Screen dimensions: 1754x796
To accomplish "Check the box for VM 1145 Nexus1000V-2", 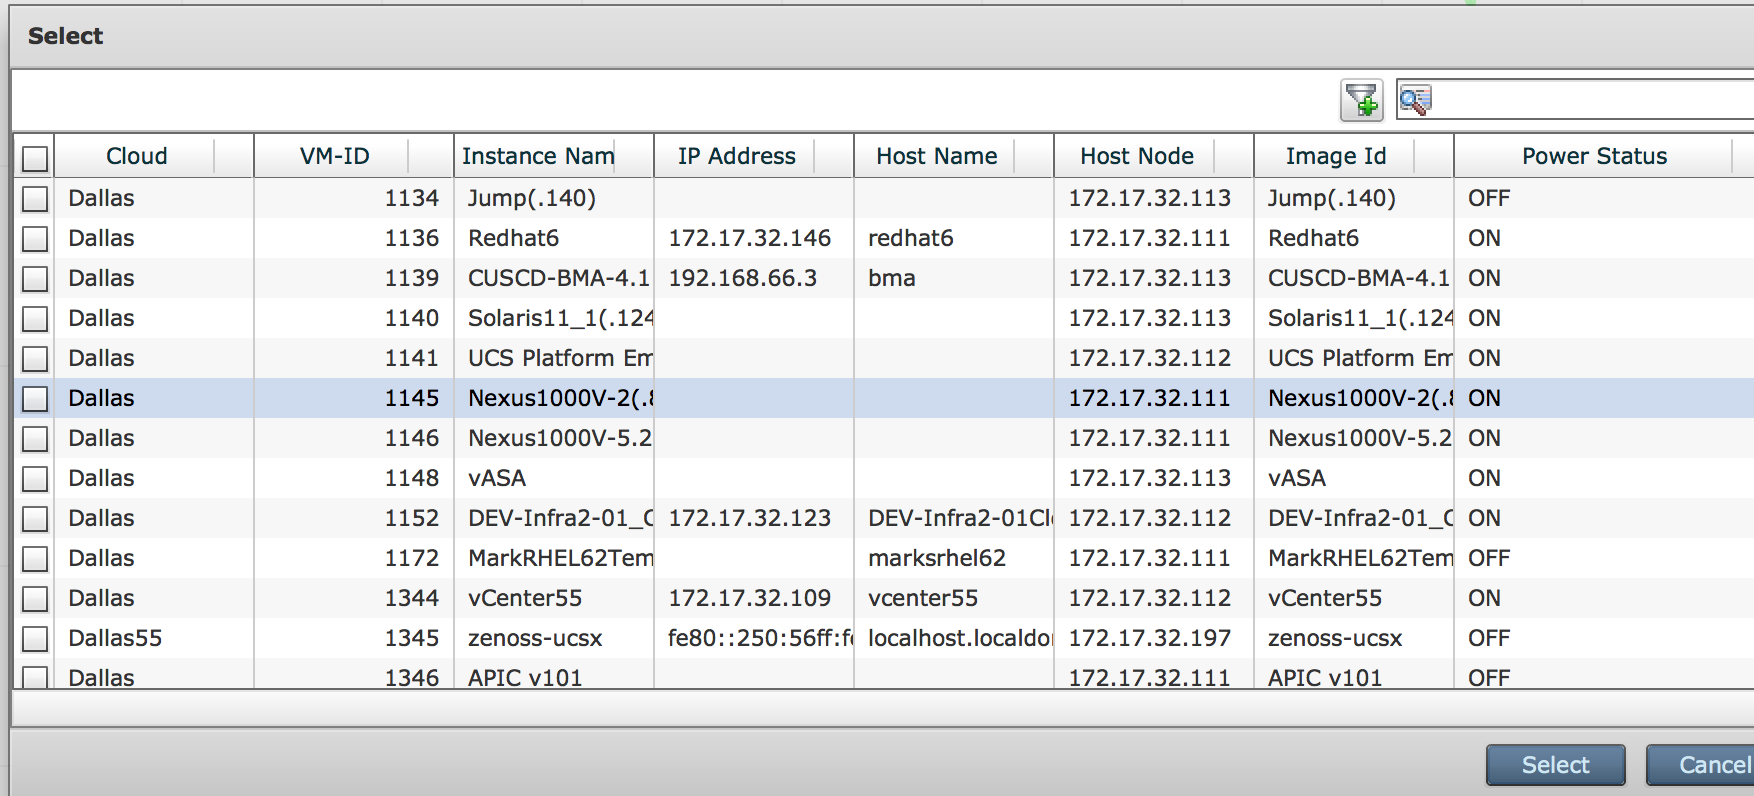I will click(35, 399).
